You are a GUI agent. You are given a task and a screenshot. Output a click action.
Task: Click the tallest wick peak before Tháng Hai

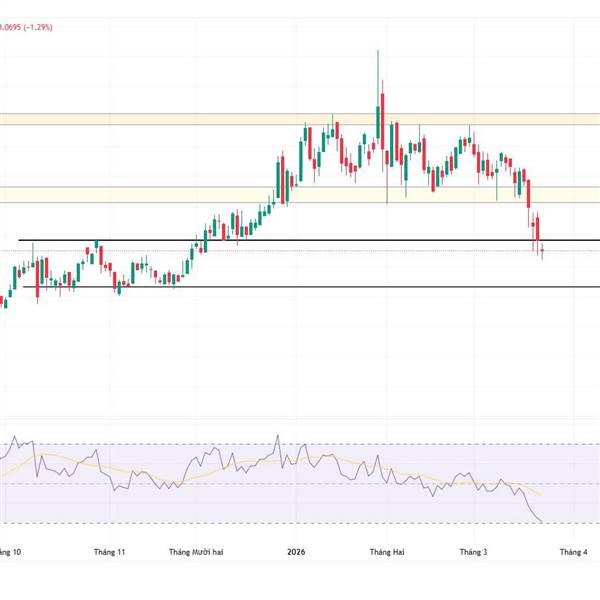[x=378, y=52]
